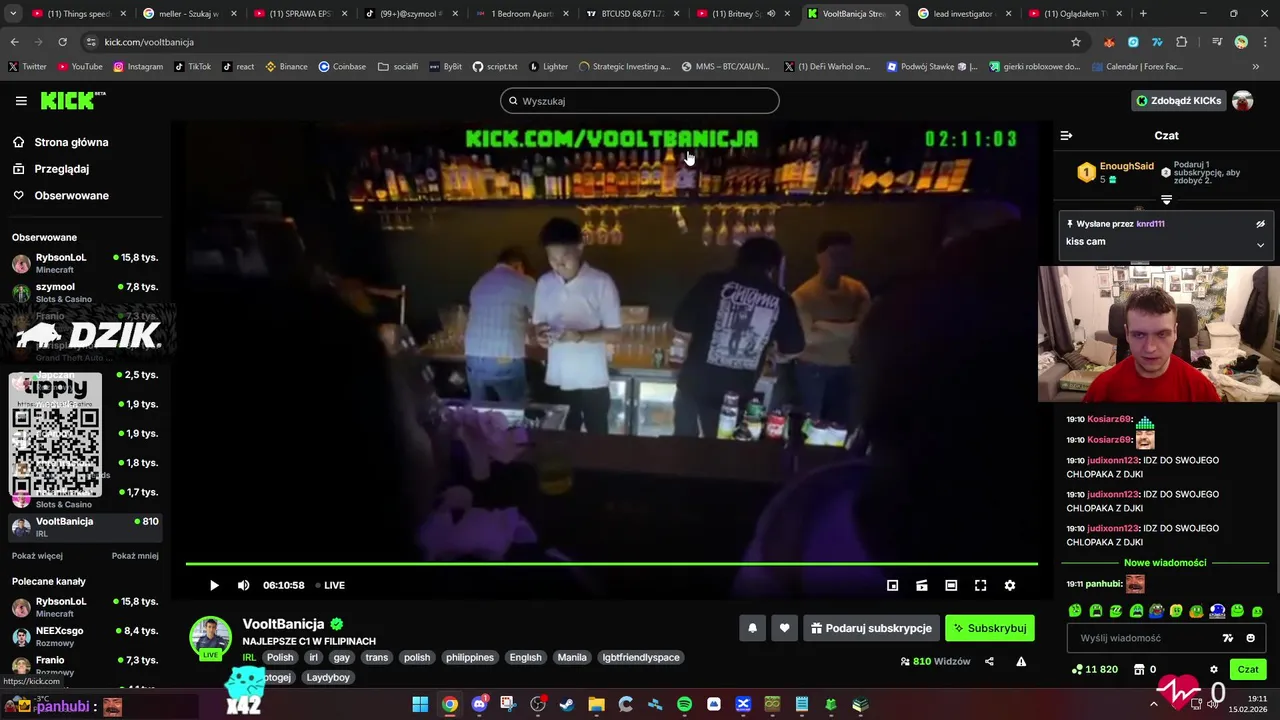Expand the gift leaderboard arrow
Screen dimensions: 1280x720
tap(1166, 200)
